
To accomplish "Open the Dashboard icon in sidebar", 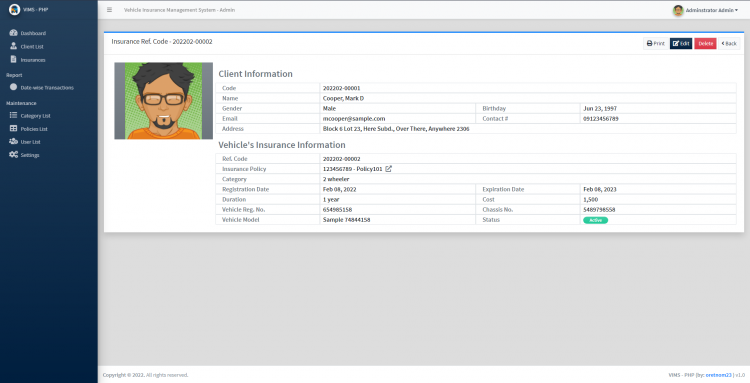I will tap(13, 33).
